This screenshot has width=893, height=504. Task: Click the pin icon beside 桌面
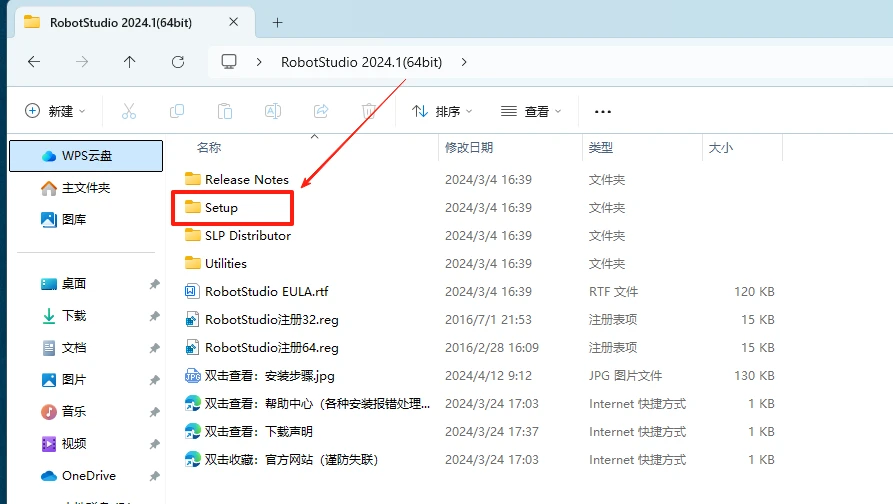(154, 284)
